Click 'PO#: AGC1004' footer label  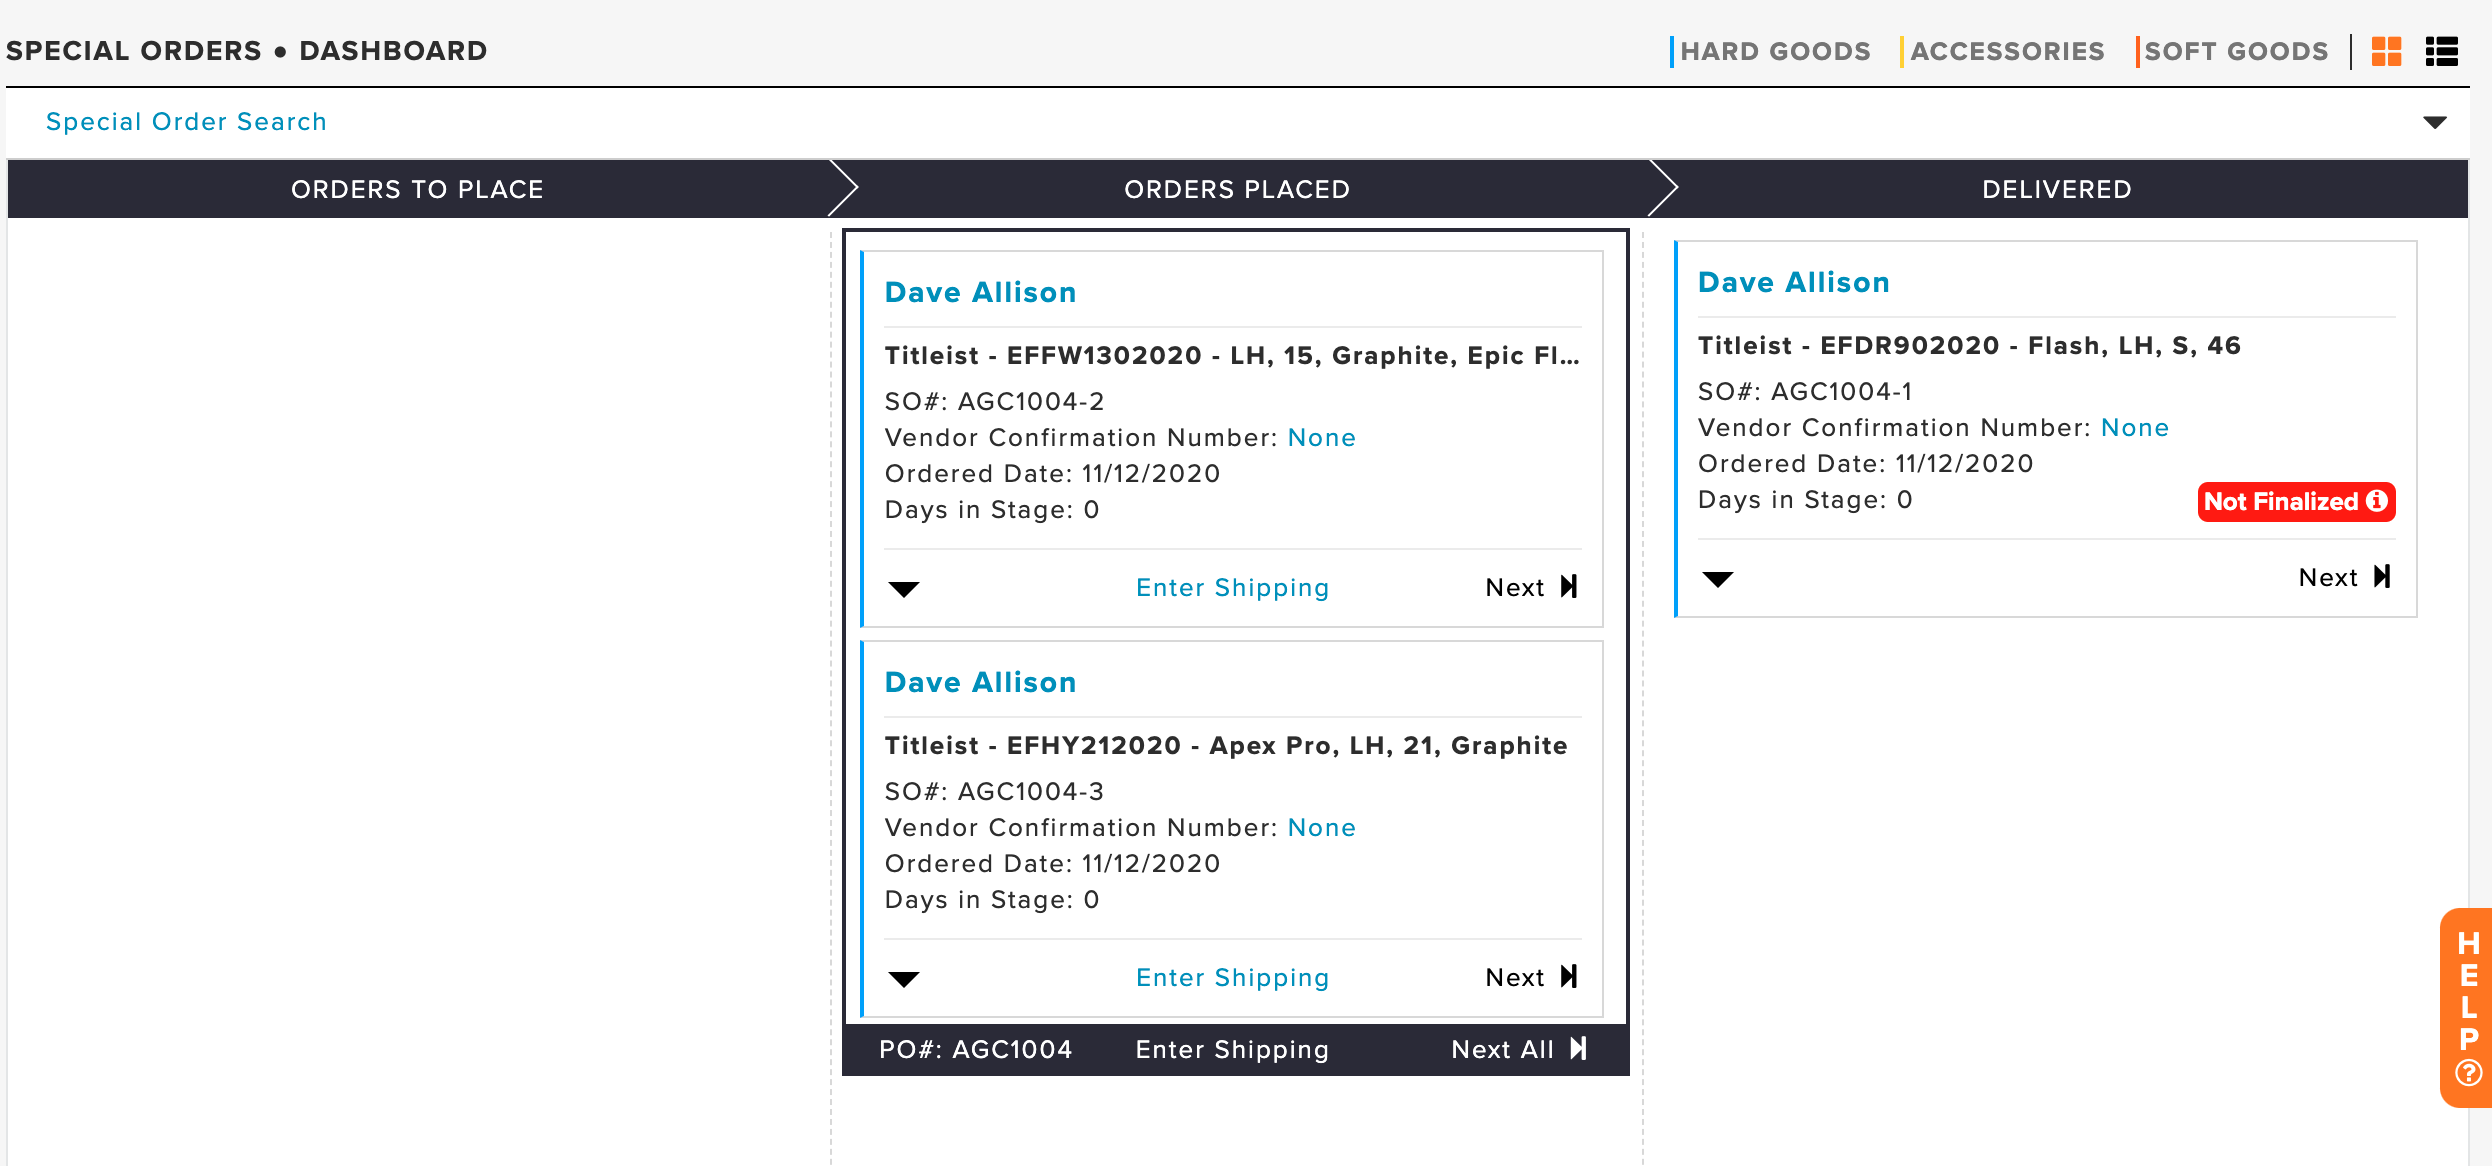tap(976, 1049)
